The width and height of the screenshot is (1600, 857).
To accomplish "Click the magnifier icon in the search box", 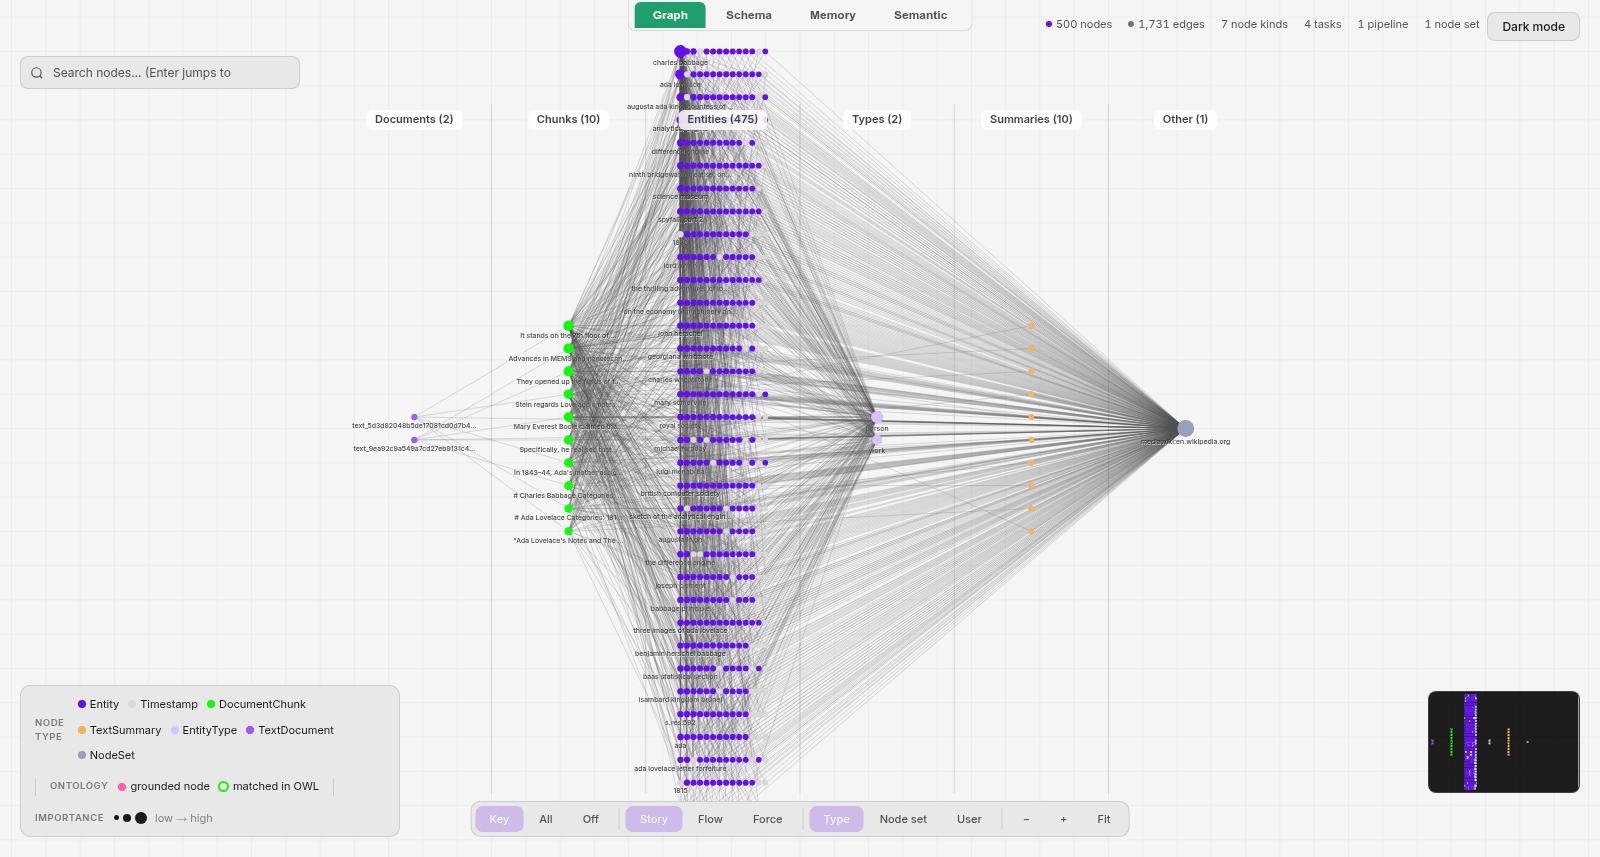I will (37, 73).
